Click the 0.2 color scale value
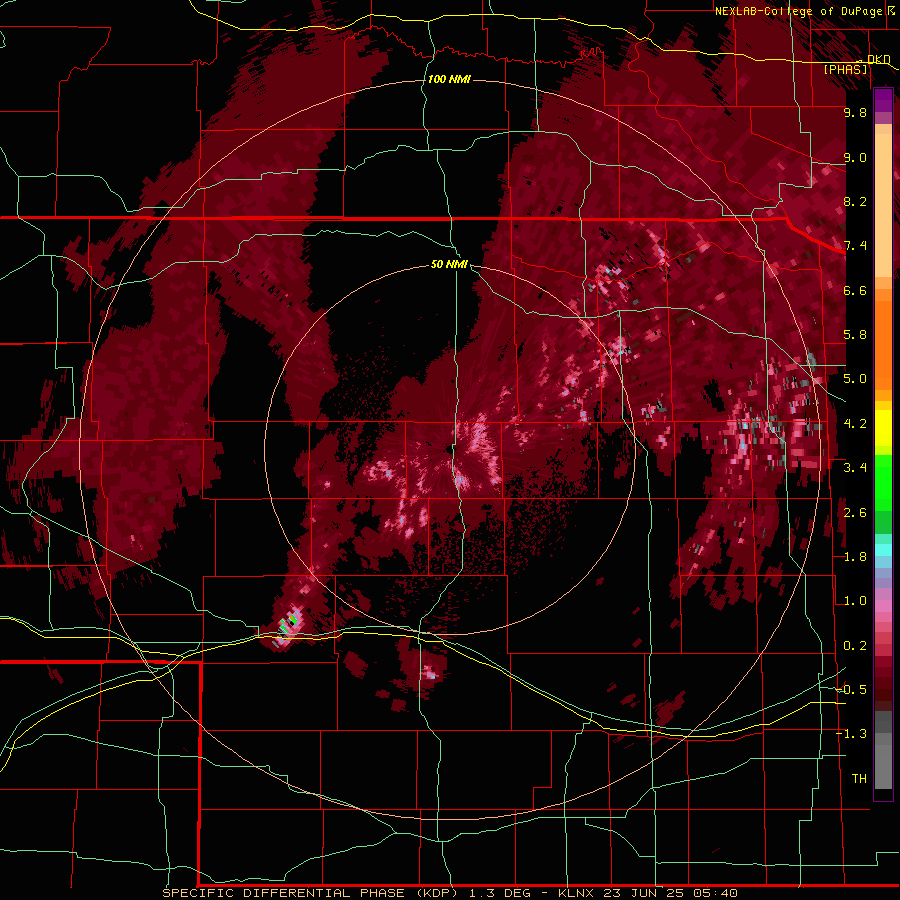900x900 pixels. click(855, 646)
